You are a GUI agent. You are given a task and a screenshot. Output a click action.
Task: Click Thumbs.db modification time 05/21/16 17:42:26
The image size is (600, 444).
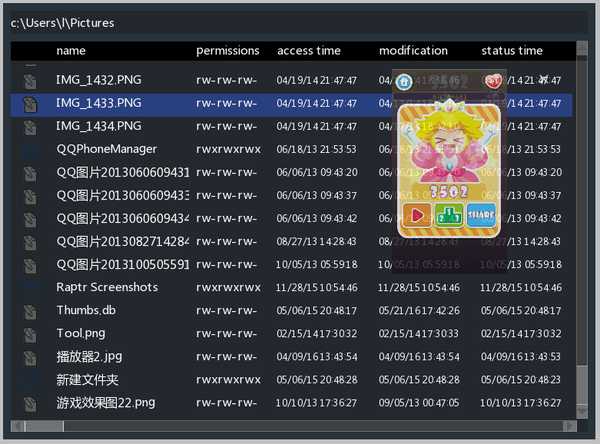pyautogui.click(x=419, y=311)
